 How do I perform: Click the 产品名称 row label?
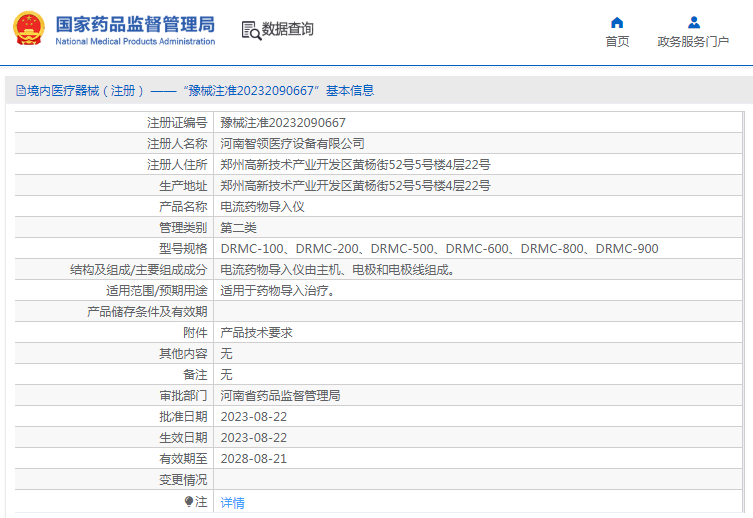(x=183, y=207)
